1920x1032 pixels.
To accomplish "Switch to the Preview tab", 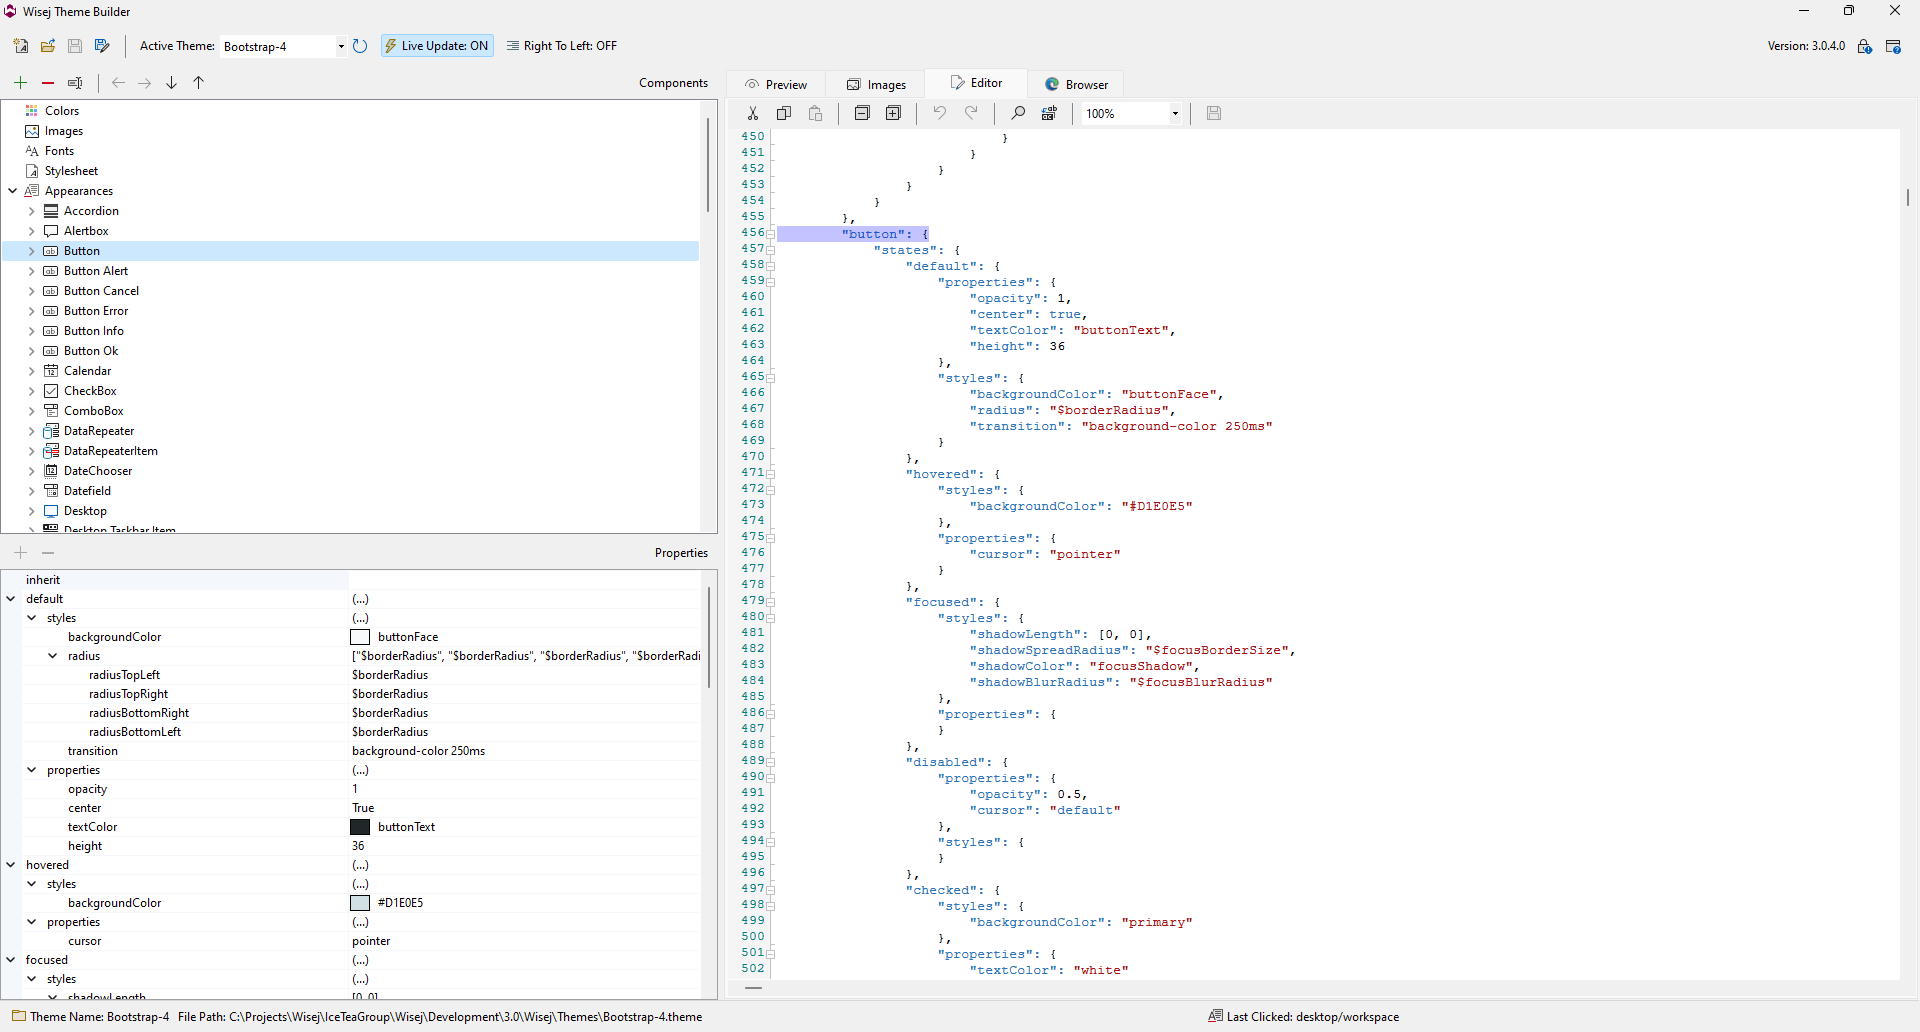I will pyautogui.click(x=776, y=84).
